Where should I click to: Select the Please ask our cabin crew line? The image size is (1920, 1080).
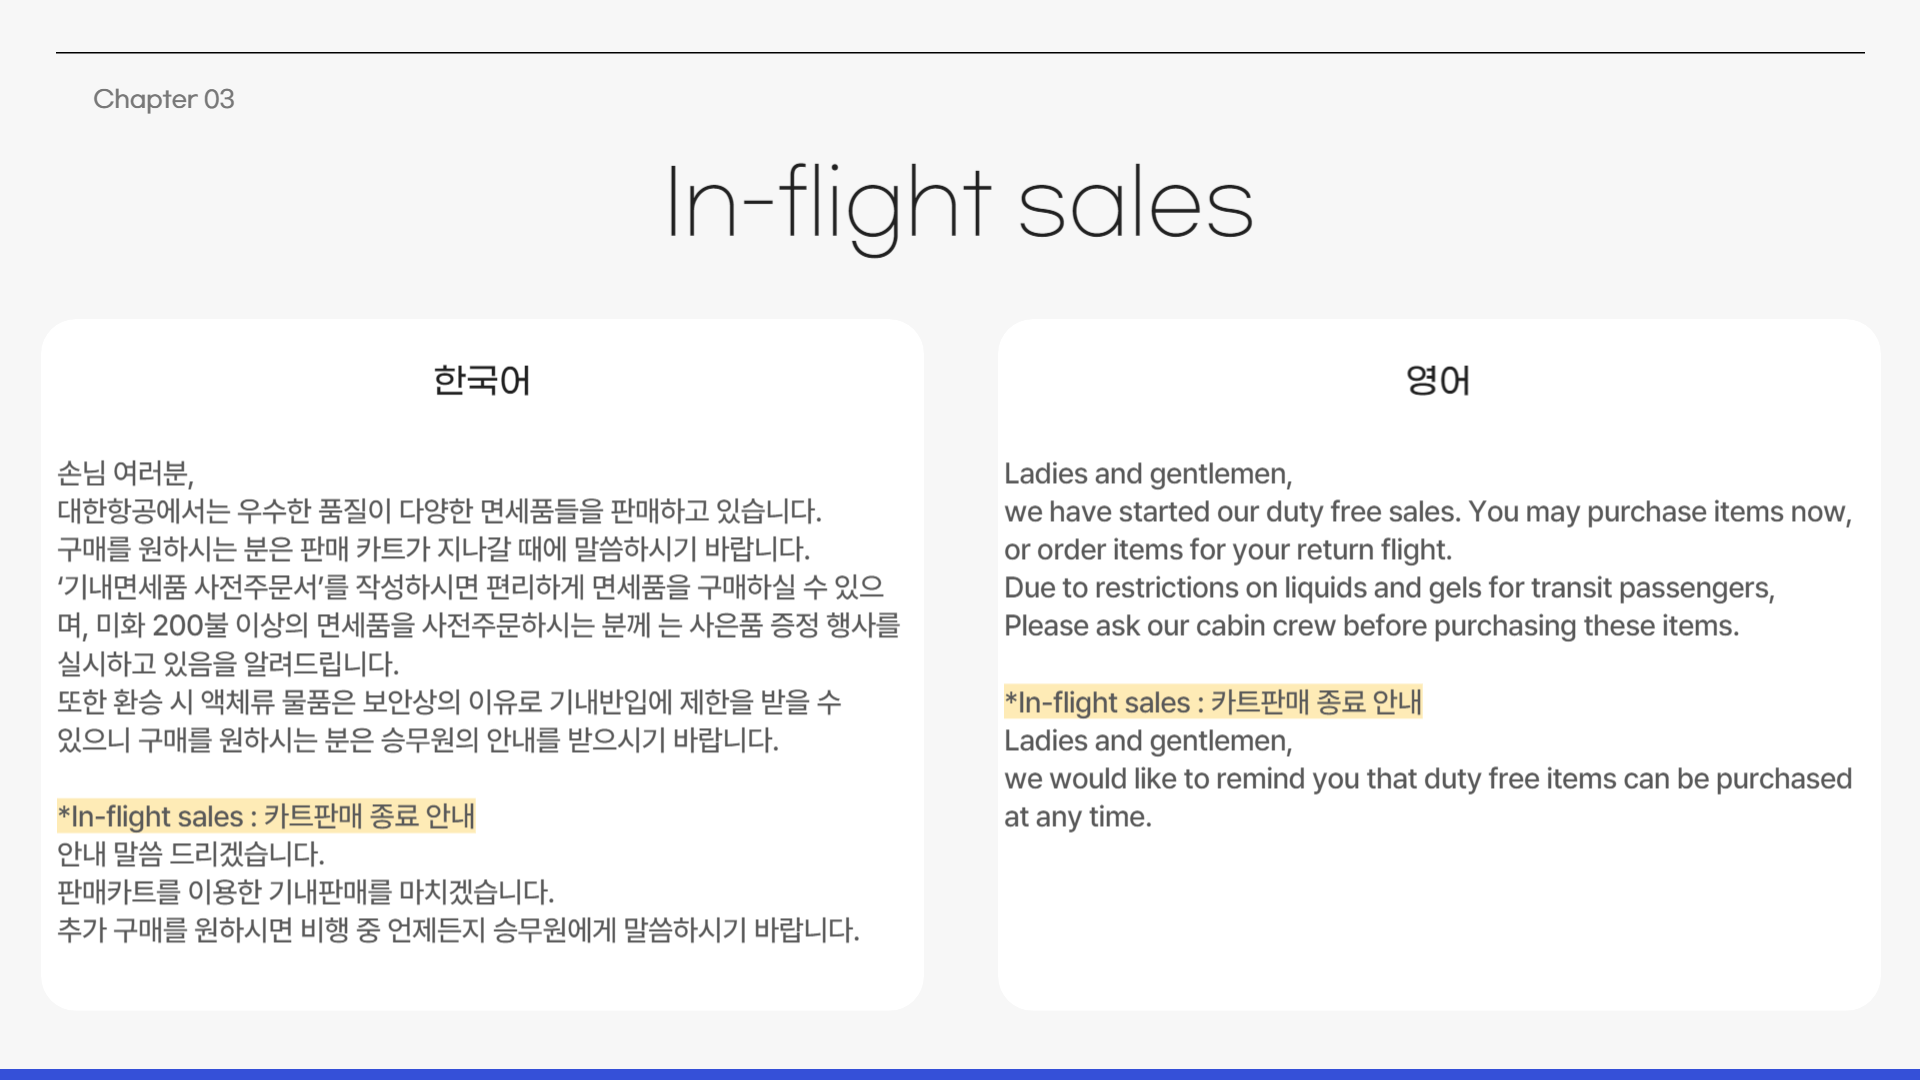(x=1372, y=625)
